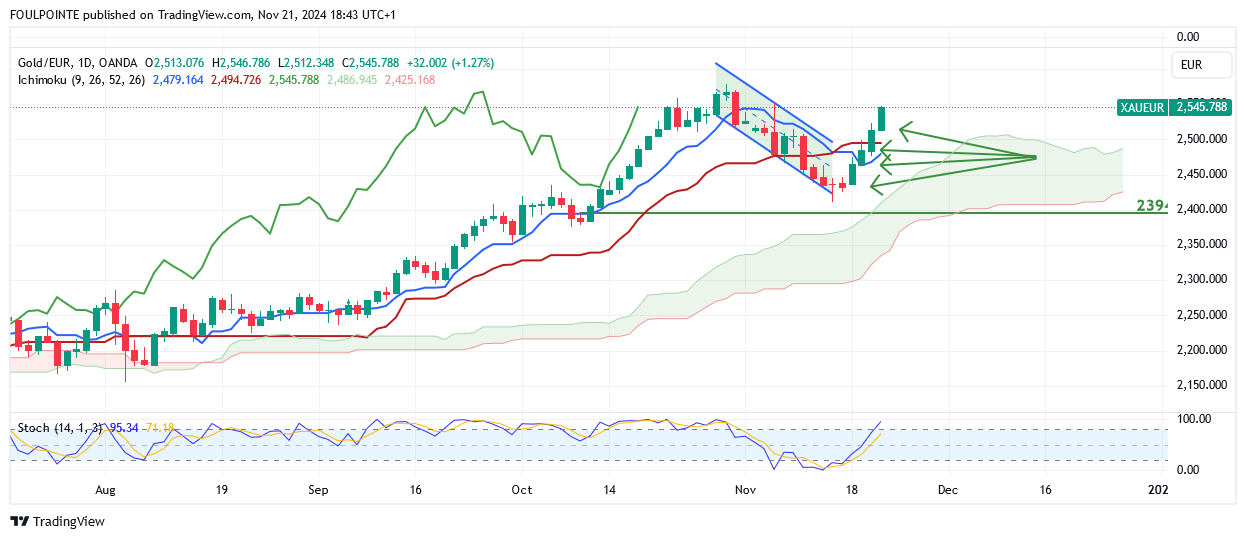Click the 2,500.000 price axis label
The height and width of the screenshot is (539, 1246).
click(1203, 138)
